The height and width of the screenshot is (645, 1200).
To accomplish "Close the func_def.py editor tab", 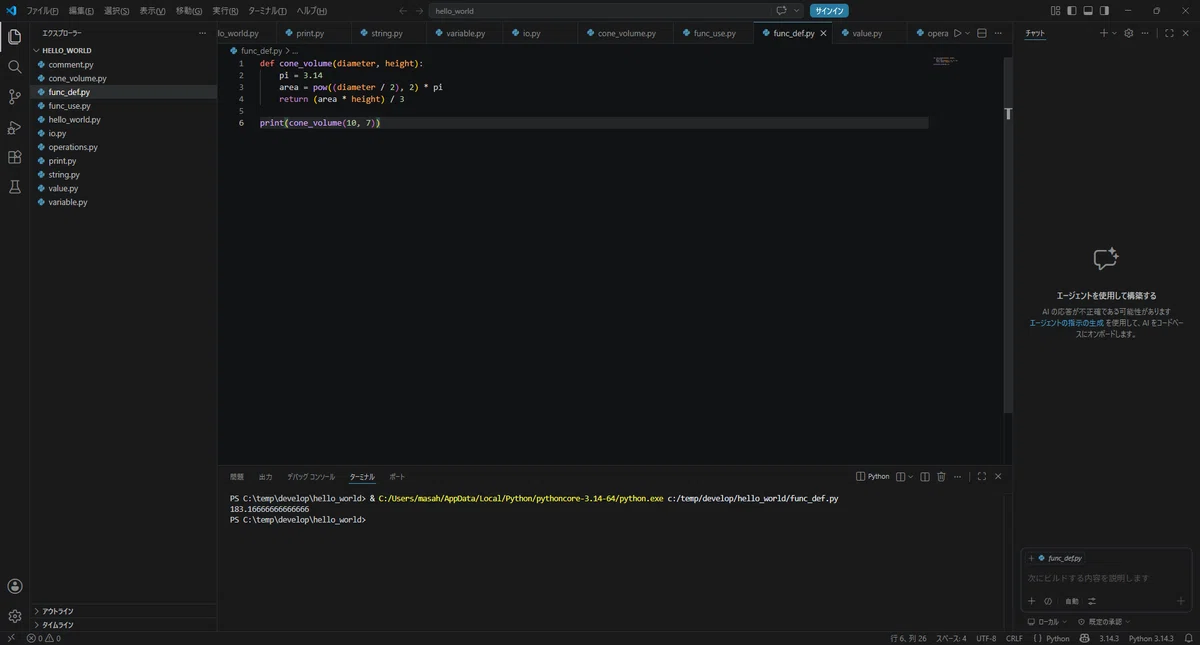I will click(824, 33).
